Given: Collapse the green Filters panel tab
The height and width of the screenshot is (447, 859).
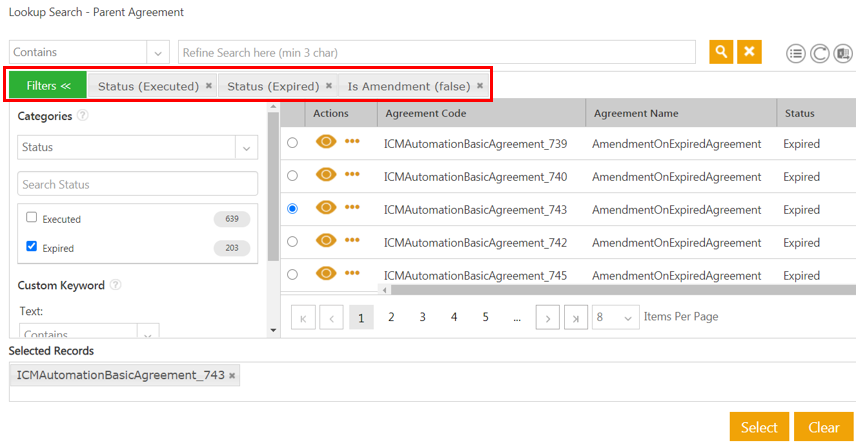Looking at the screenshot, I should pos(48,86).
